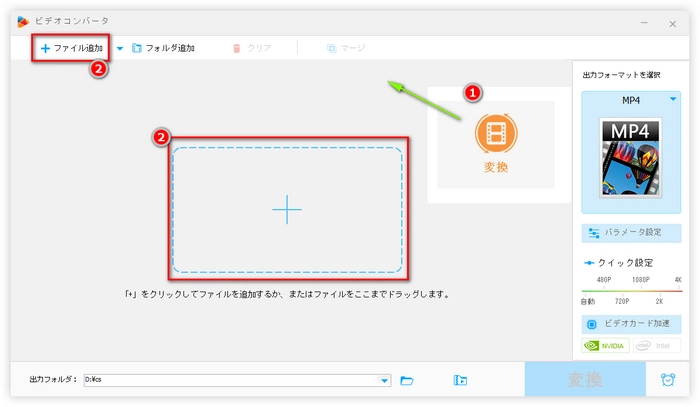Open the MP4 output format dropdown
Viewport: 700px width, 407px height.
click(674, 99)
